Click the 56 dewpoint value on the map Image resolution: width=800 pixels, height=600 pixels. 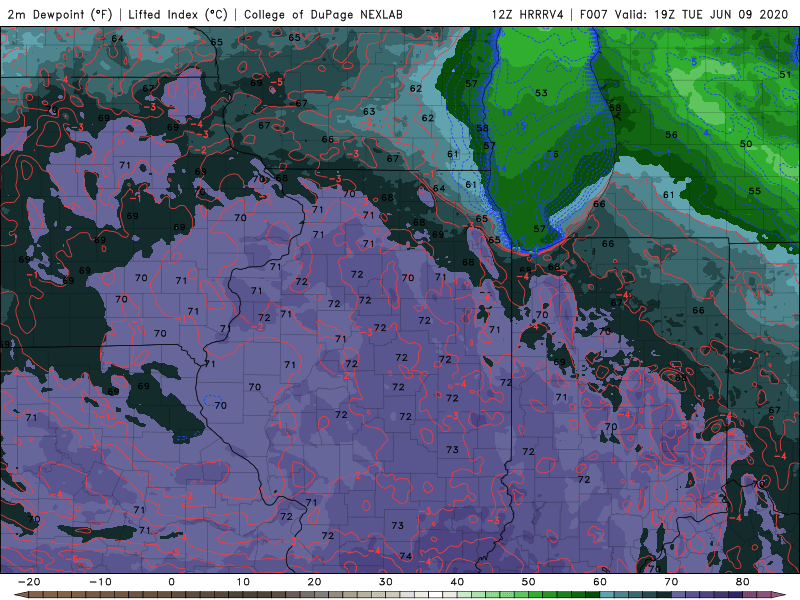pos(671,135)
